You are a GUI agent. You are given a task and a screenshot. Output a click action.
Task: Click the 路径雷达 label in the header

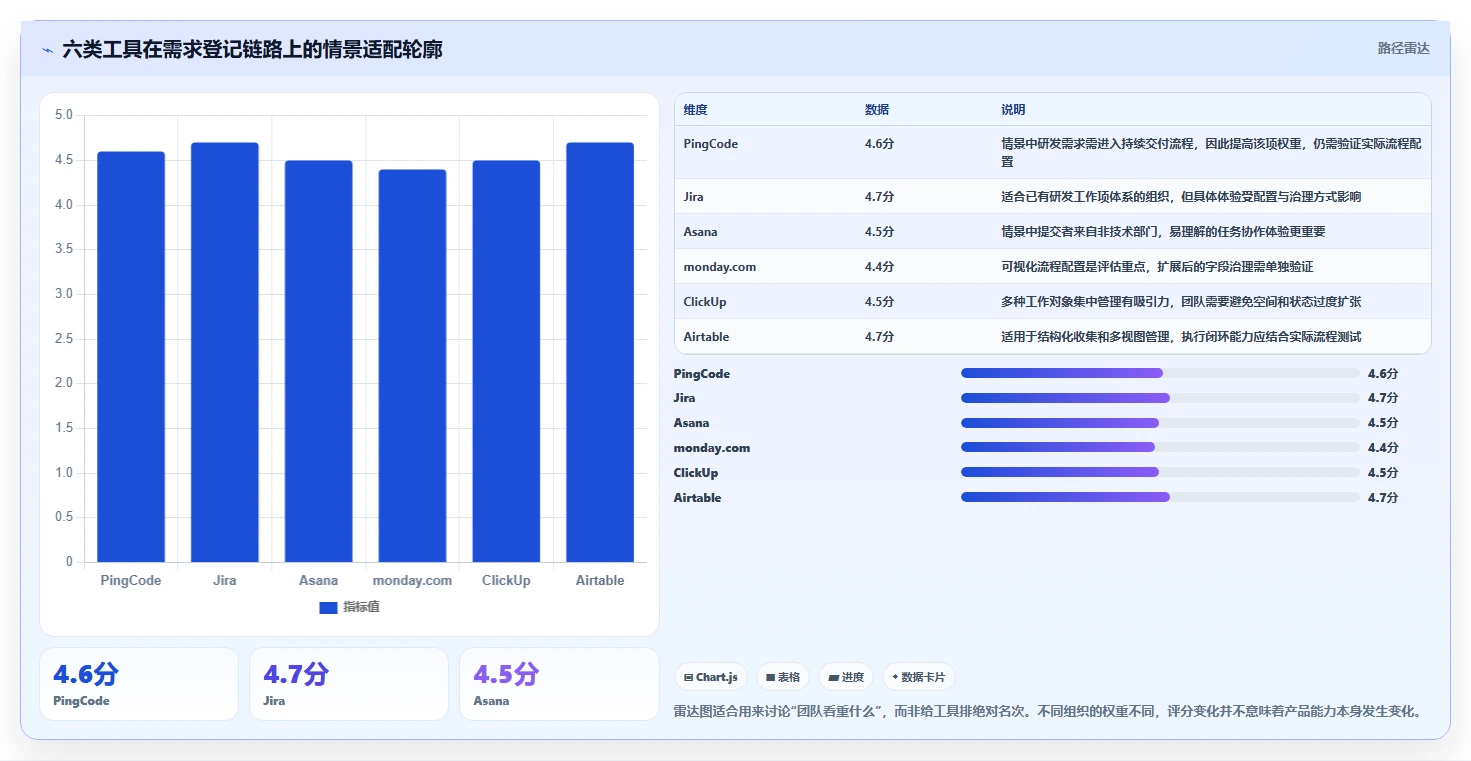coord(1404,48)
